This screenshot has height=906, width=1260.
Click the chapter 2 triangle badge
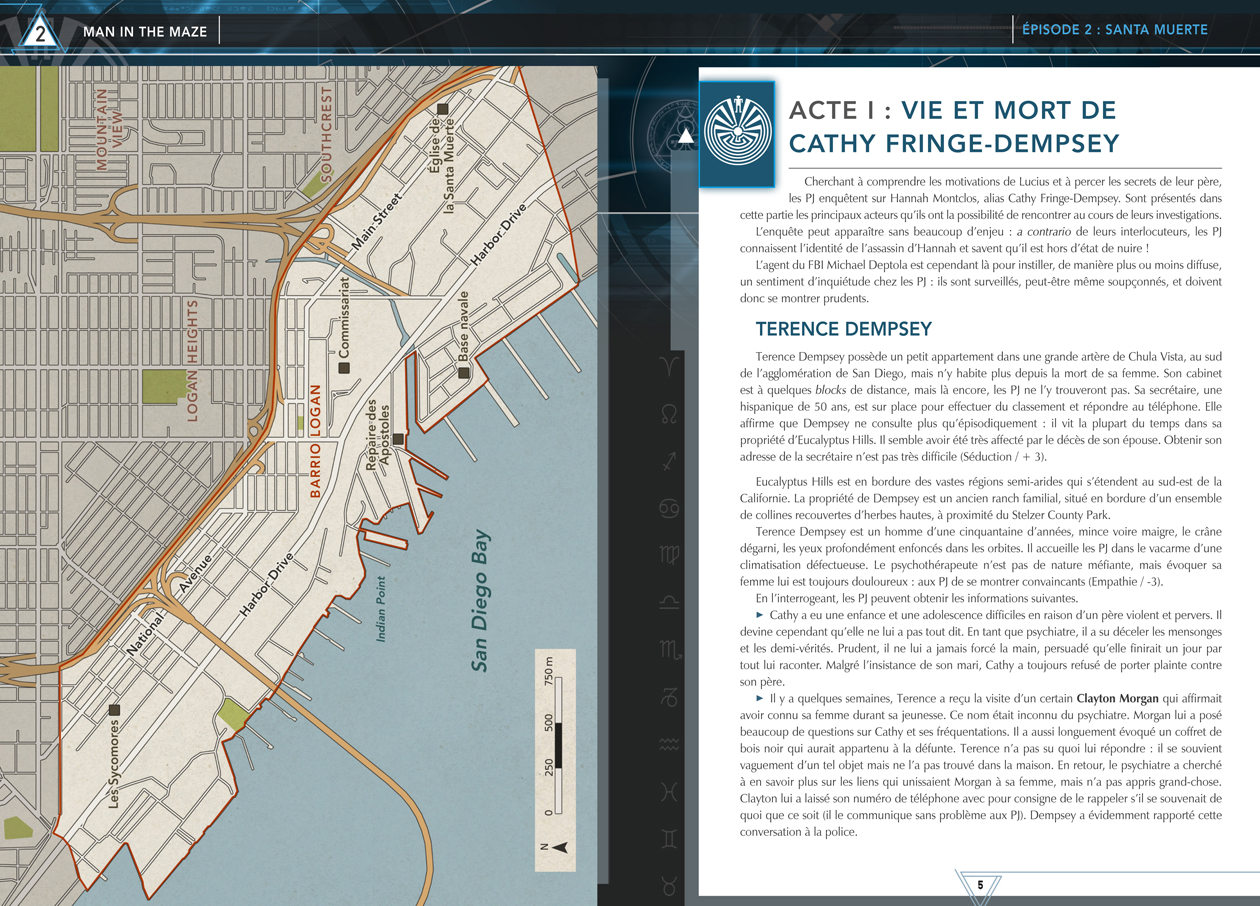39,33
